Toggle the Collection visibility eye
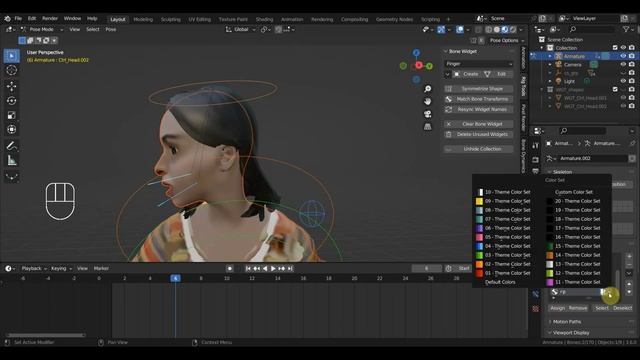The width and height of the screenshot is (640, 360). 623,48
